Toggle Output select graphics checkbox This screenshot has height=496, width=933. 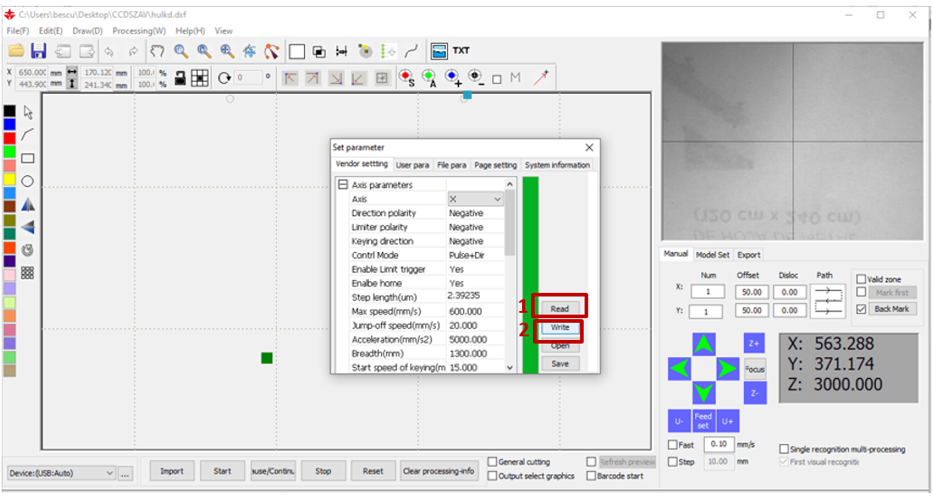coord(492,476)
